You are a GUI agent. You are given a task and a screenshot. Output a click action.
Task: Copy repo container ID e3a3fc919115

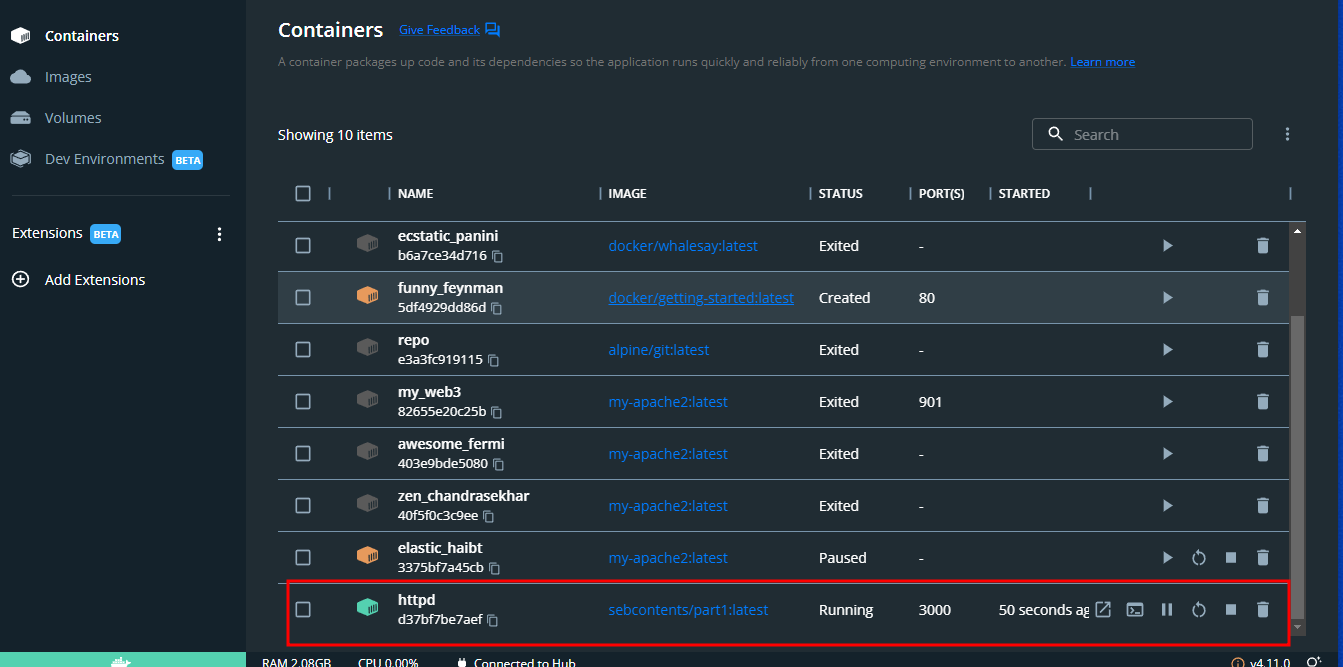(x=493, y=360)
